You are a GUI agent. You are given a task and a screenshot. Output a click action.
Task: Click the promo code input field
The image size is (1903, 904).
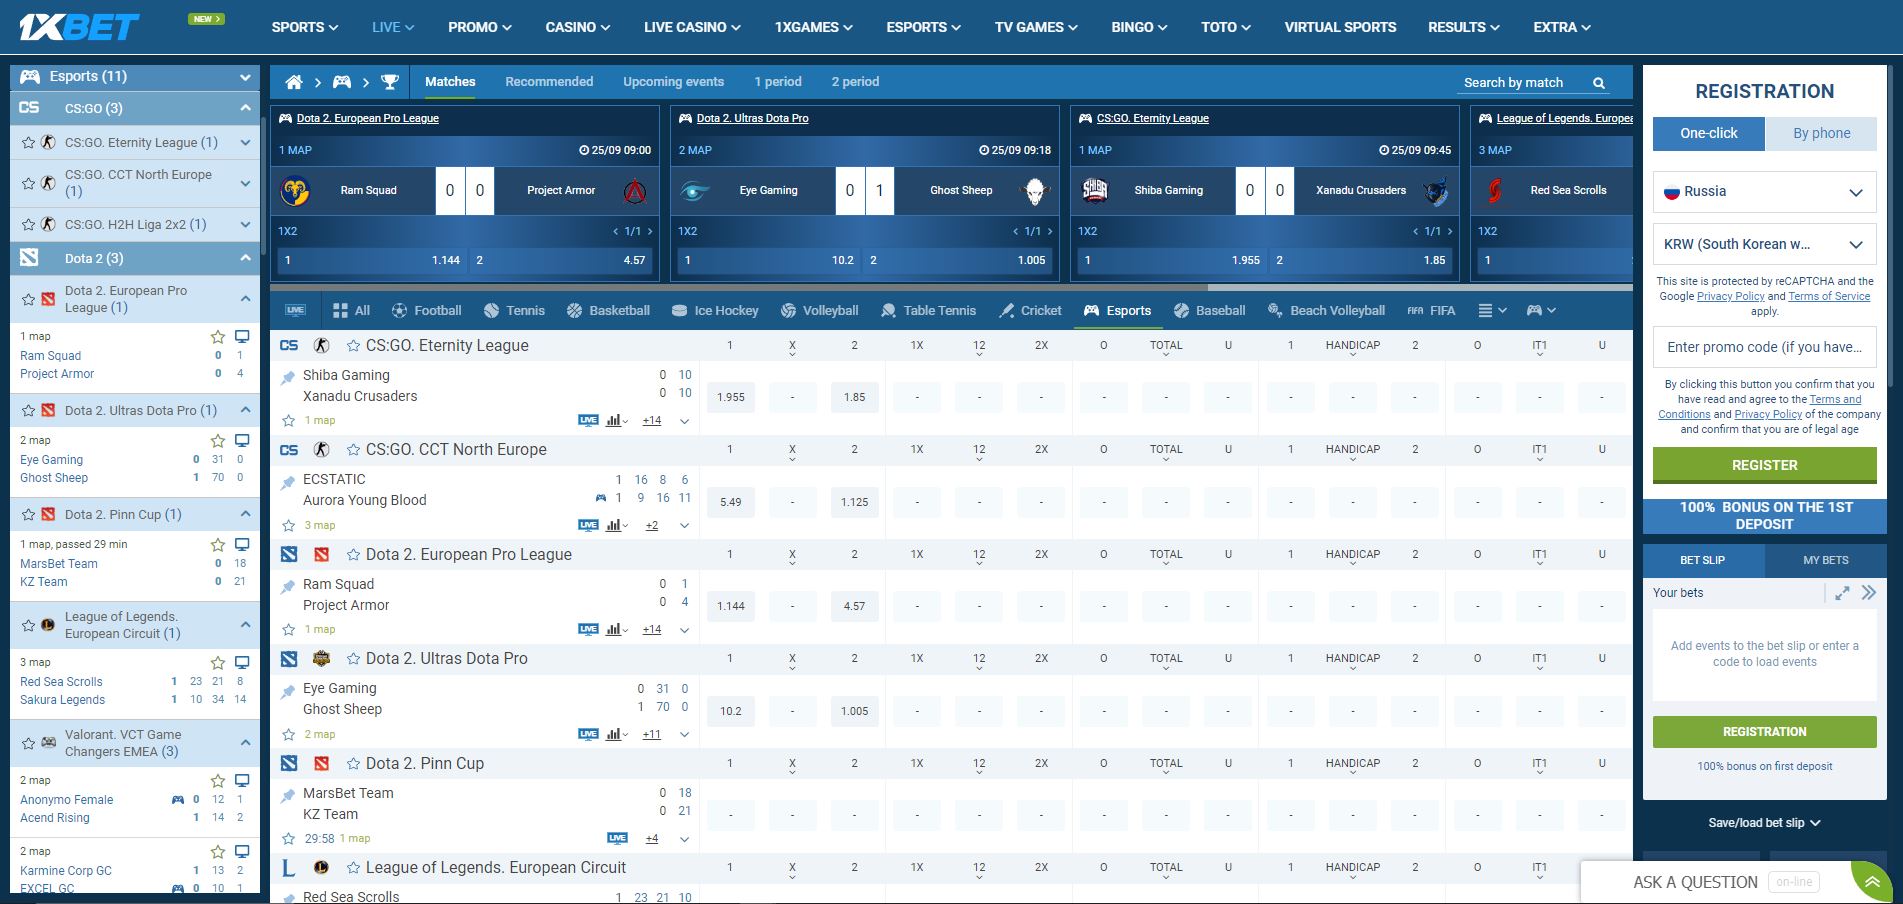[1764, 347]
